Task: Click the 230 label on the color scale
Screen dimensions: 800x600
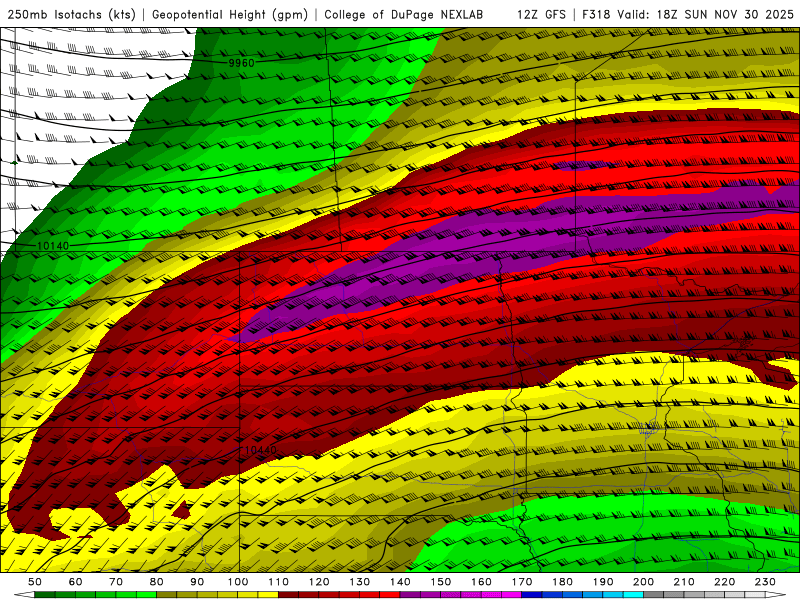Action: [x=765, y=582]
